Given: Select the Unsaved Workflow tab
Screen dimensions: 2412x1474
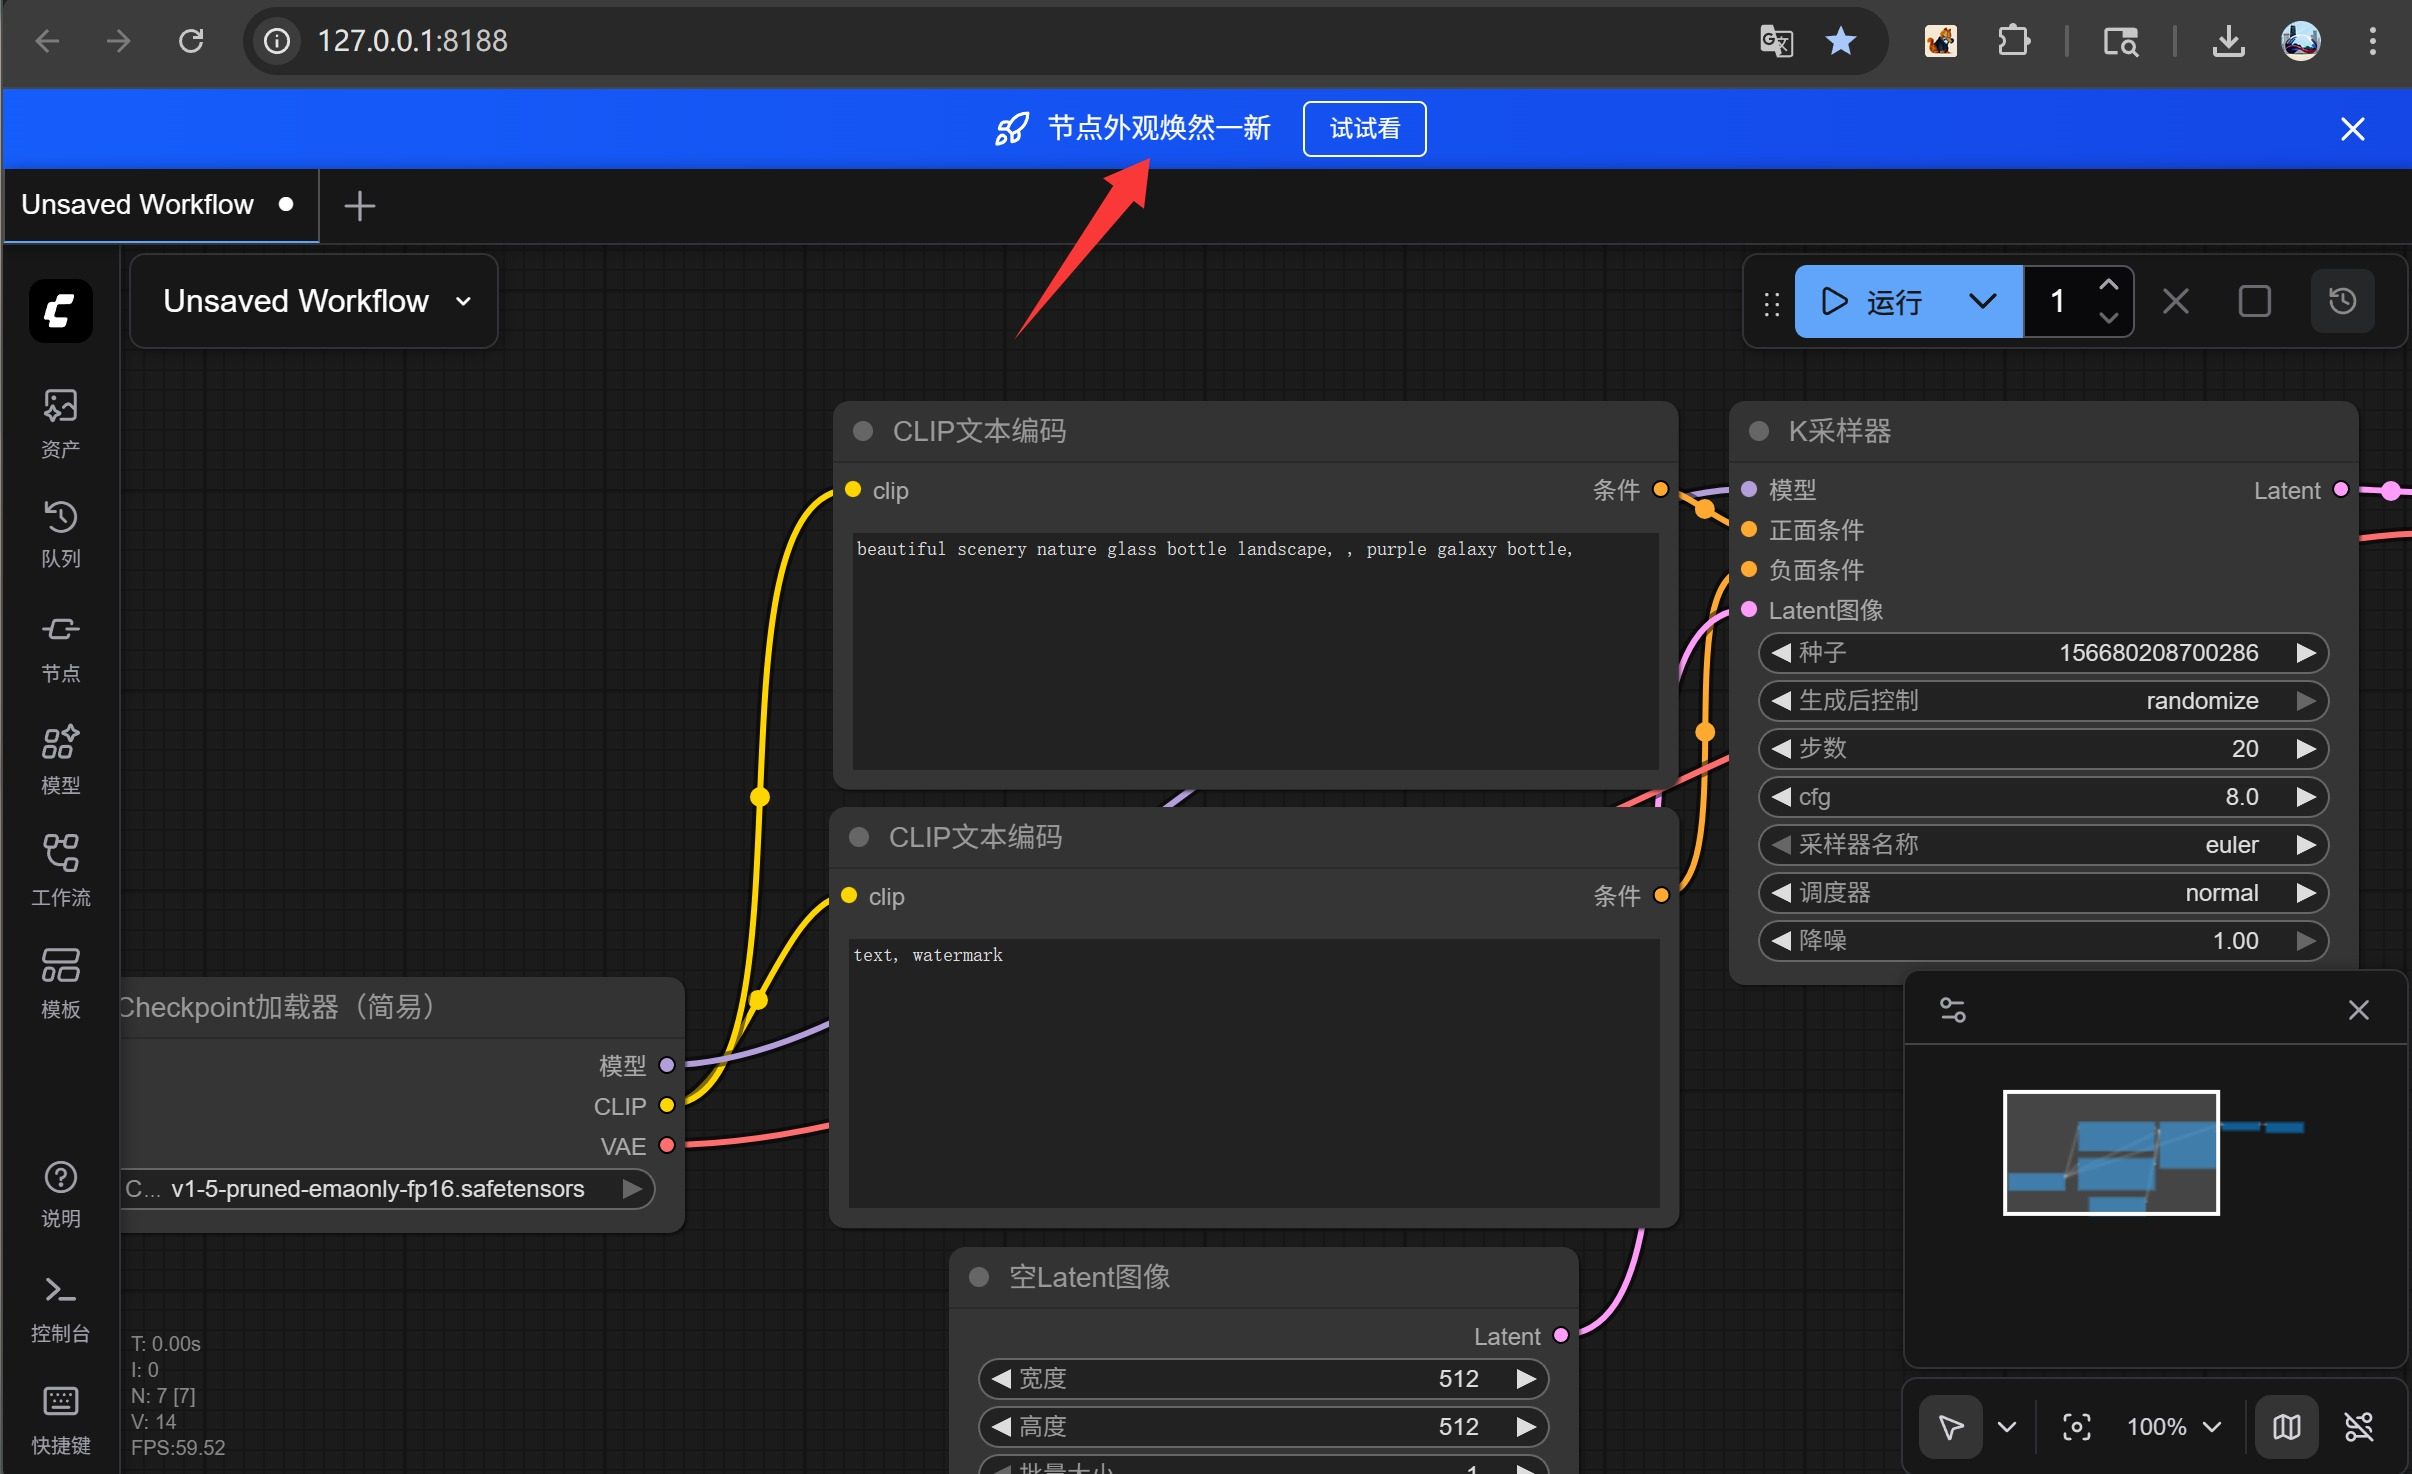Looking at the screenshot, I should click(x=138, y=205).
